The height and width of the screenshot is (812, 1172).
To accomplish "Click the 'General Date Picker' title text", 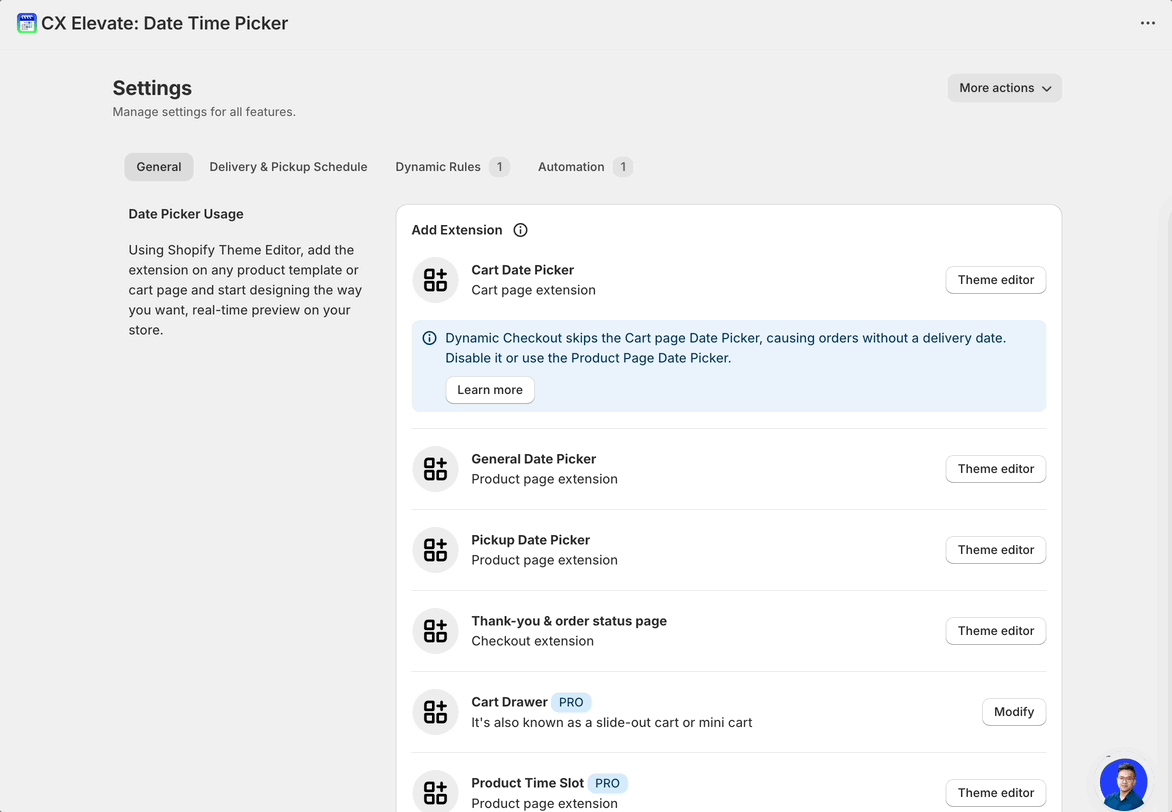I will (x=534, y=459).
